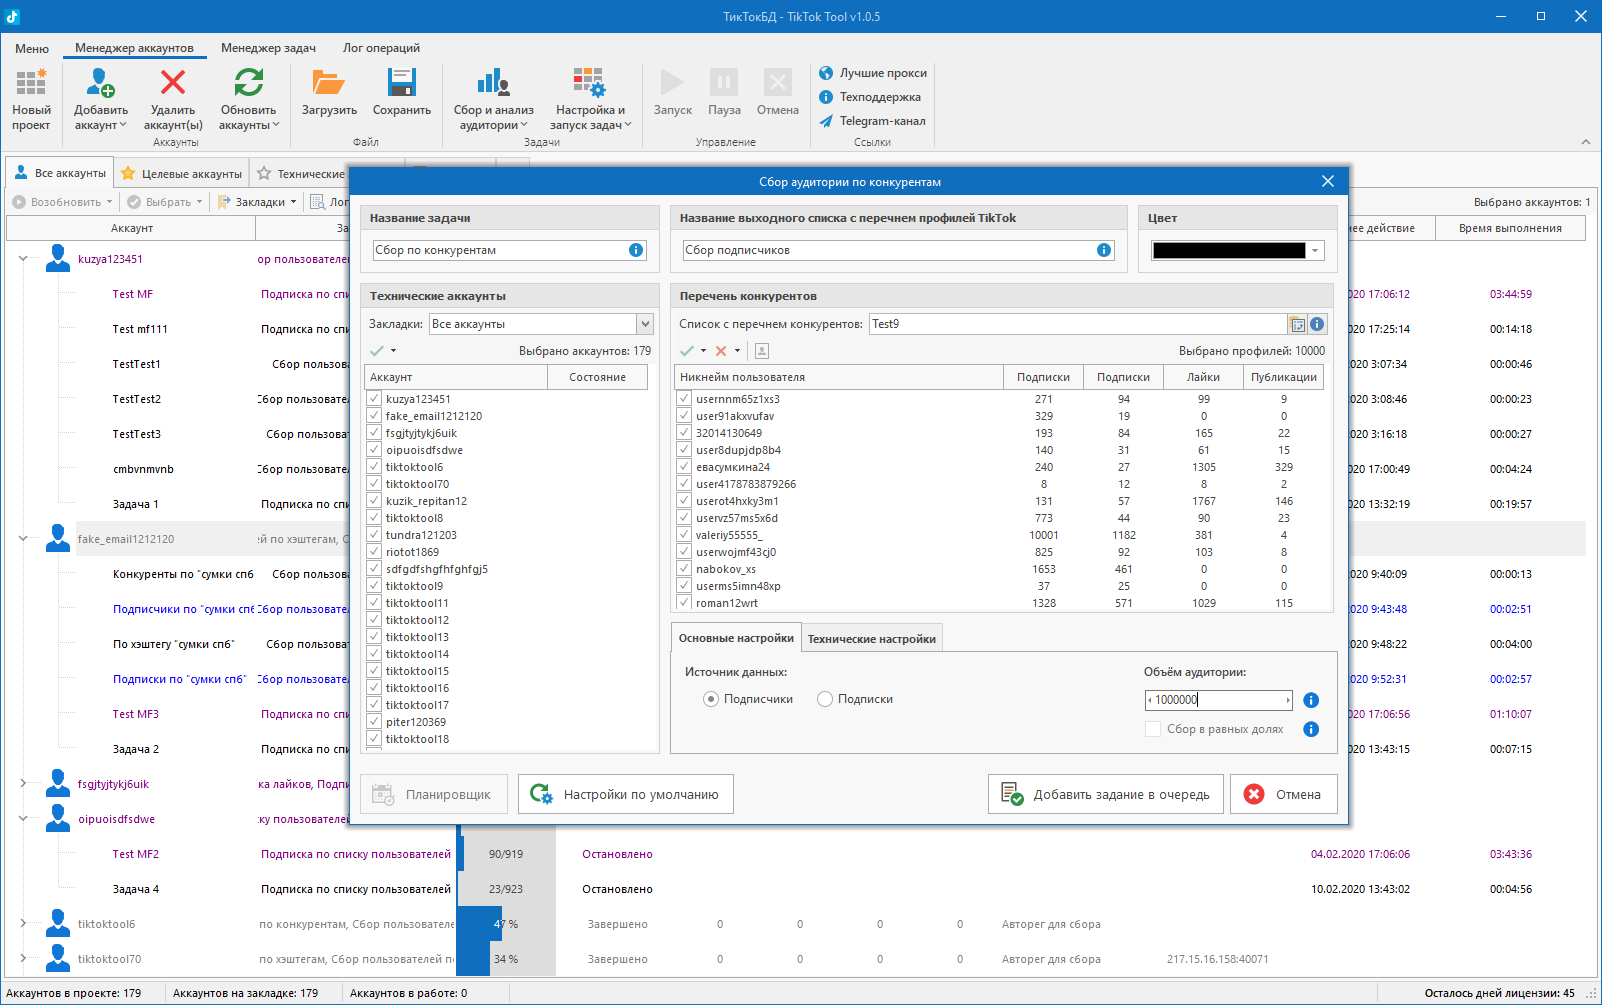The width and height of the screenshot is (1602, 1005).
Task: Select the Подписки data source radio button
Action: (825, 699)
